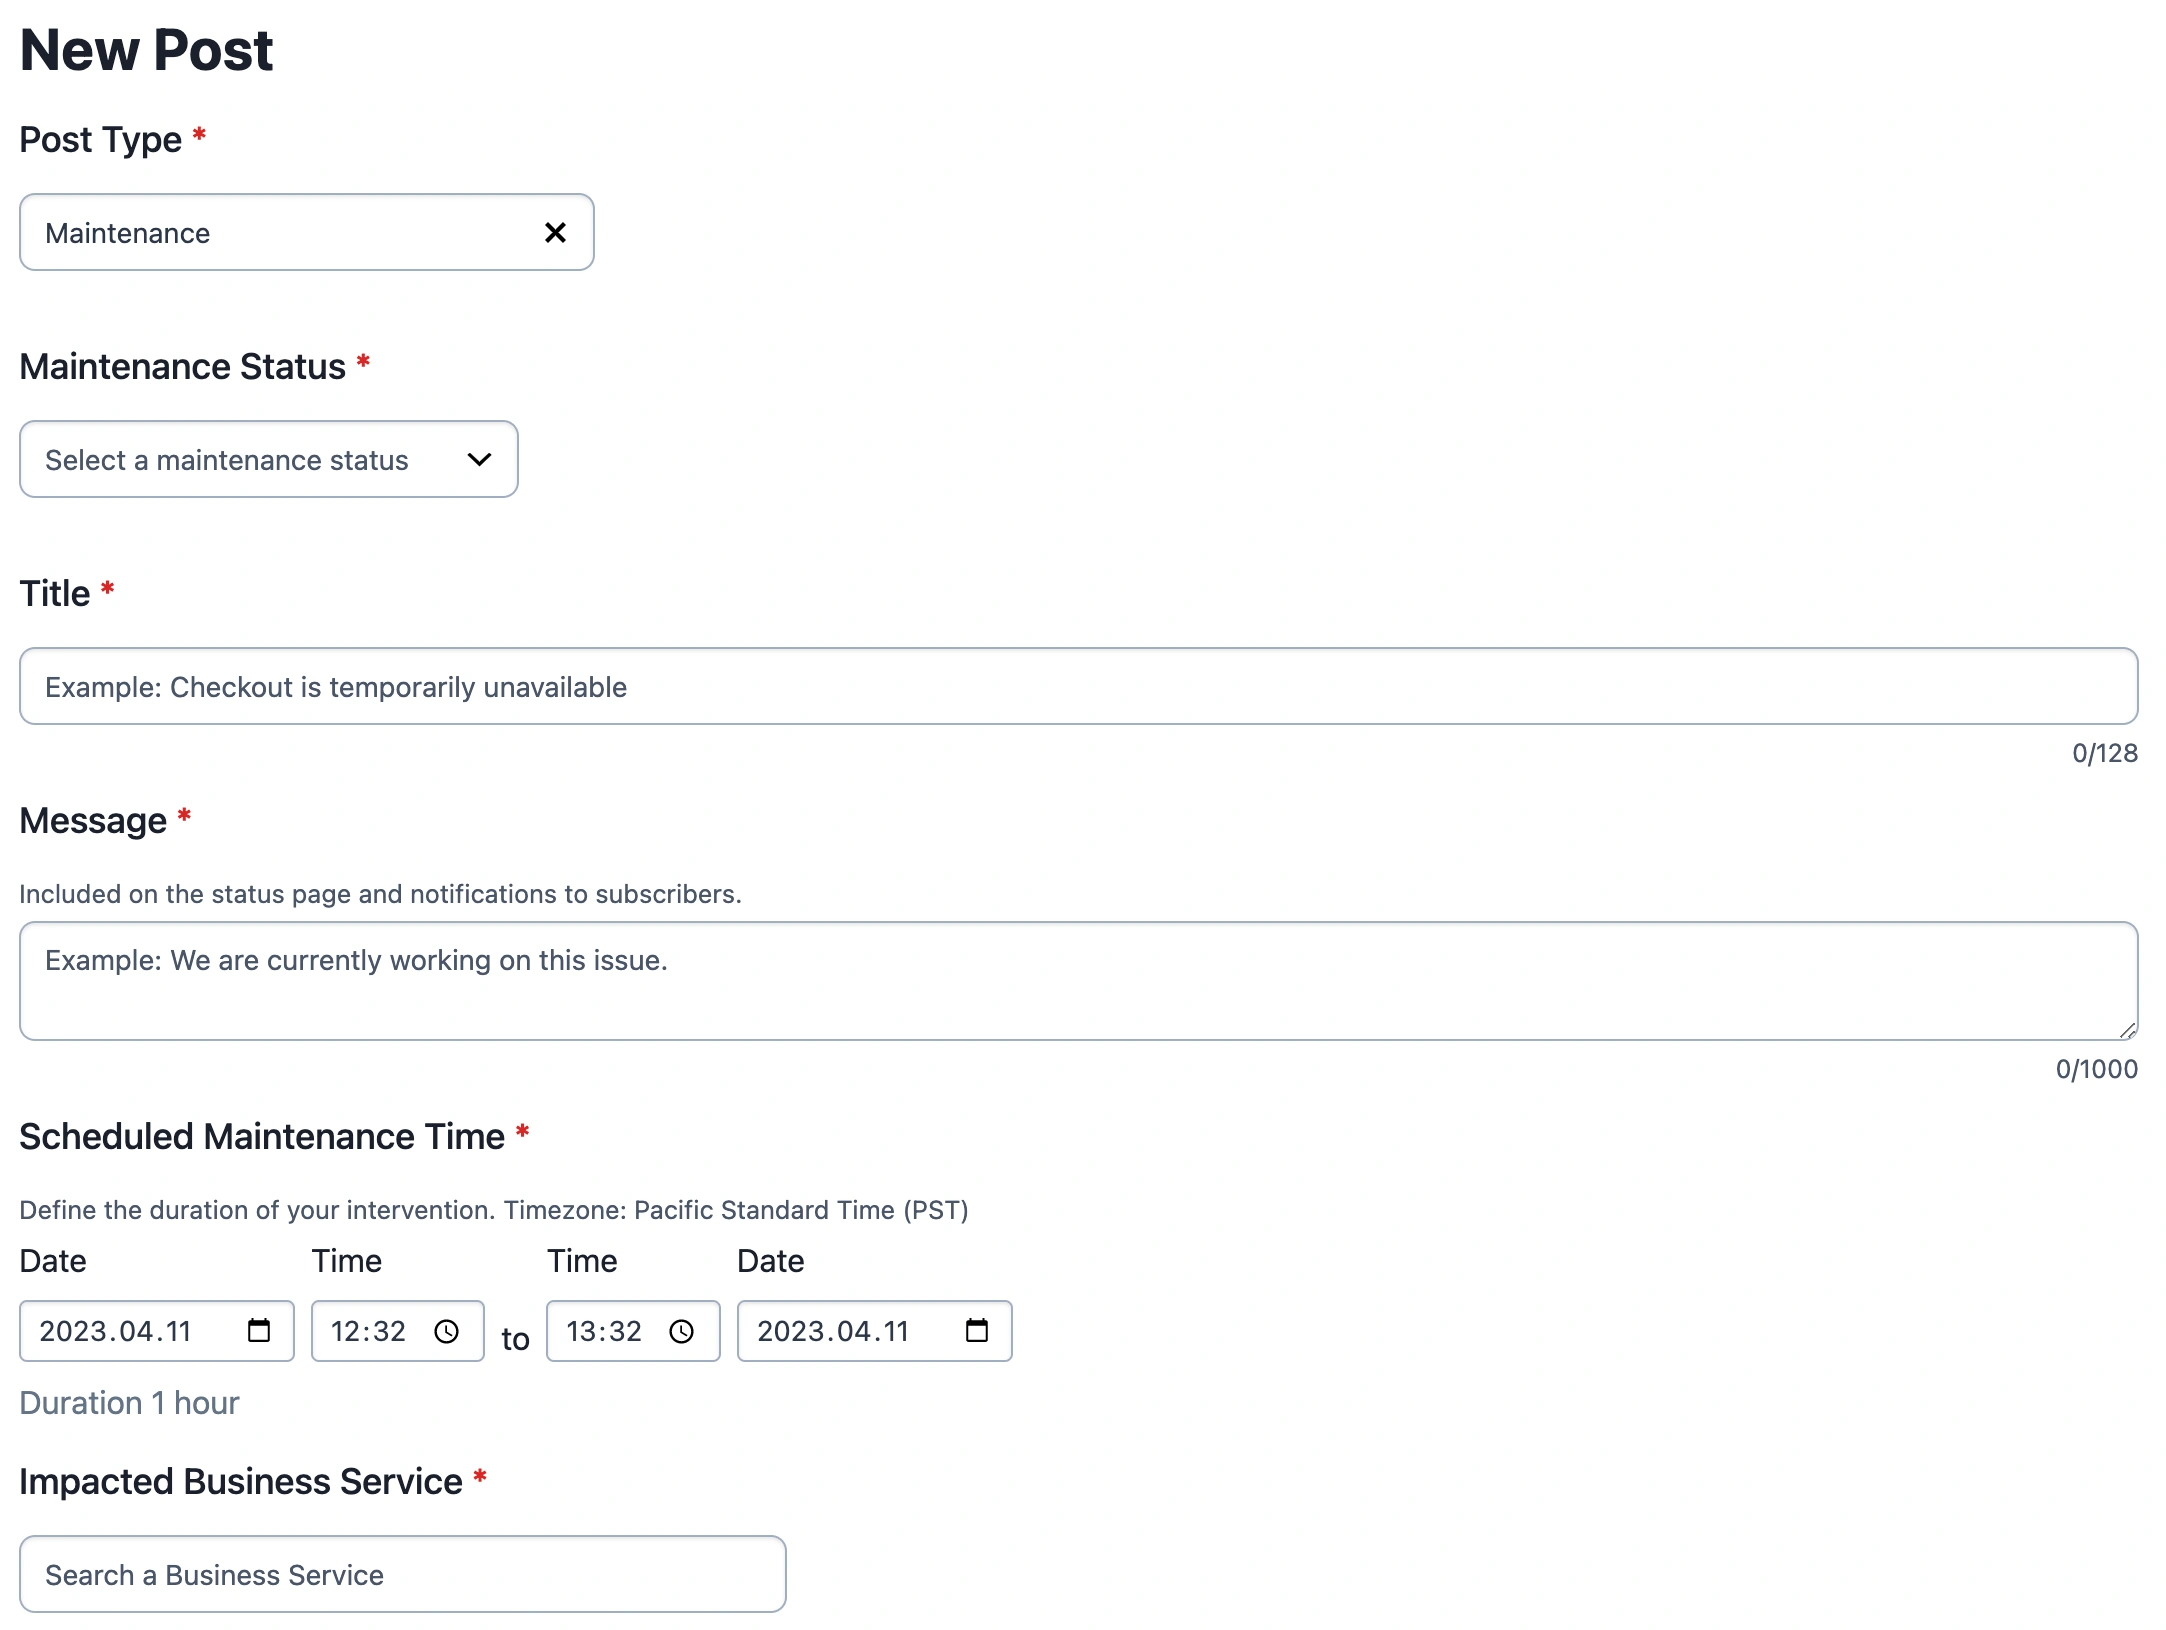Screen dimensions: 2166x1630
Task: Open start time clock picker icon
Action: pos(446,1331)
